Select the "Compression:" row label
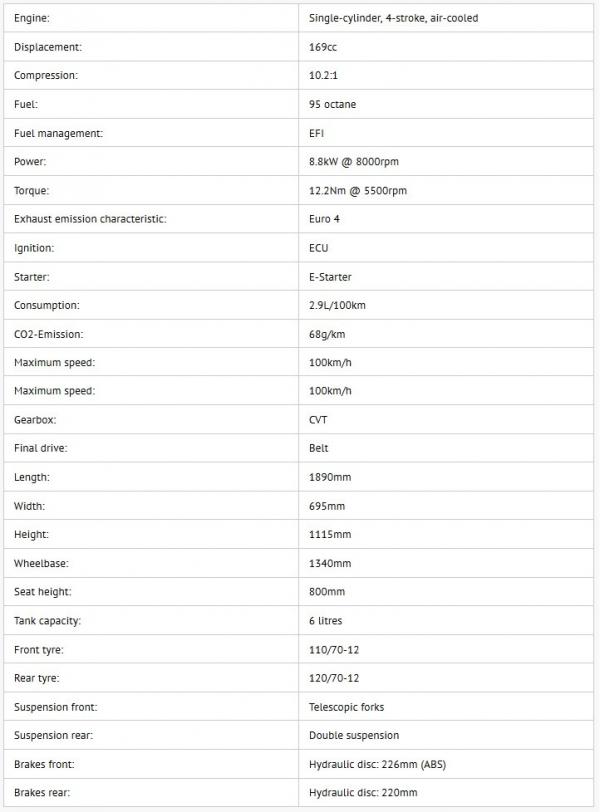 point(45,75)
